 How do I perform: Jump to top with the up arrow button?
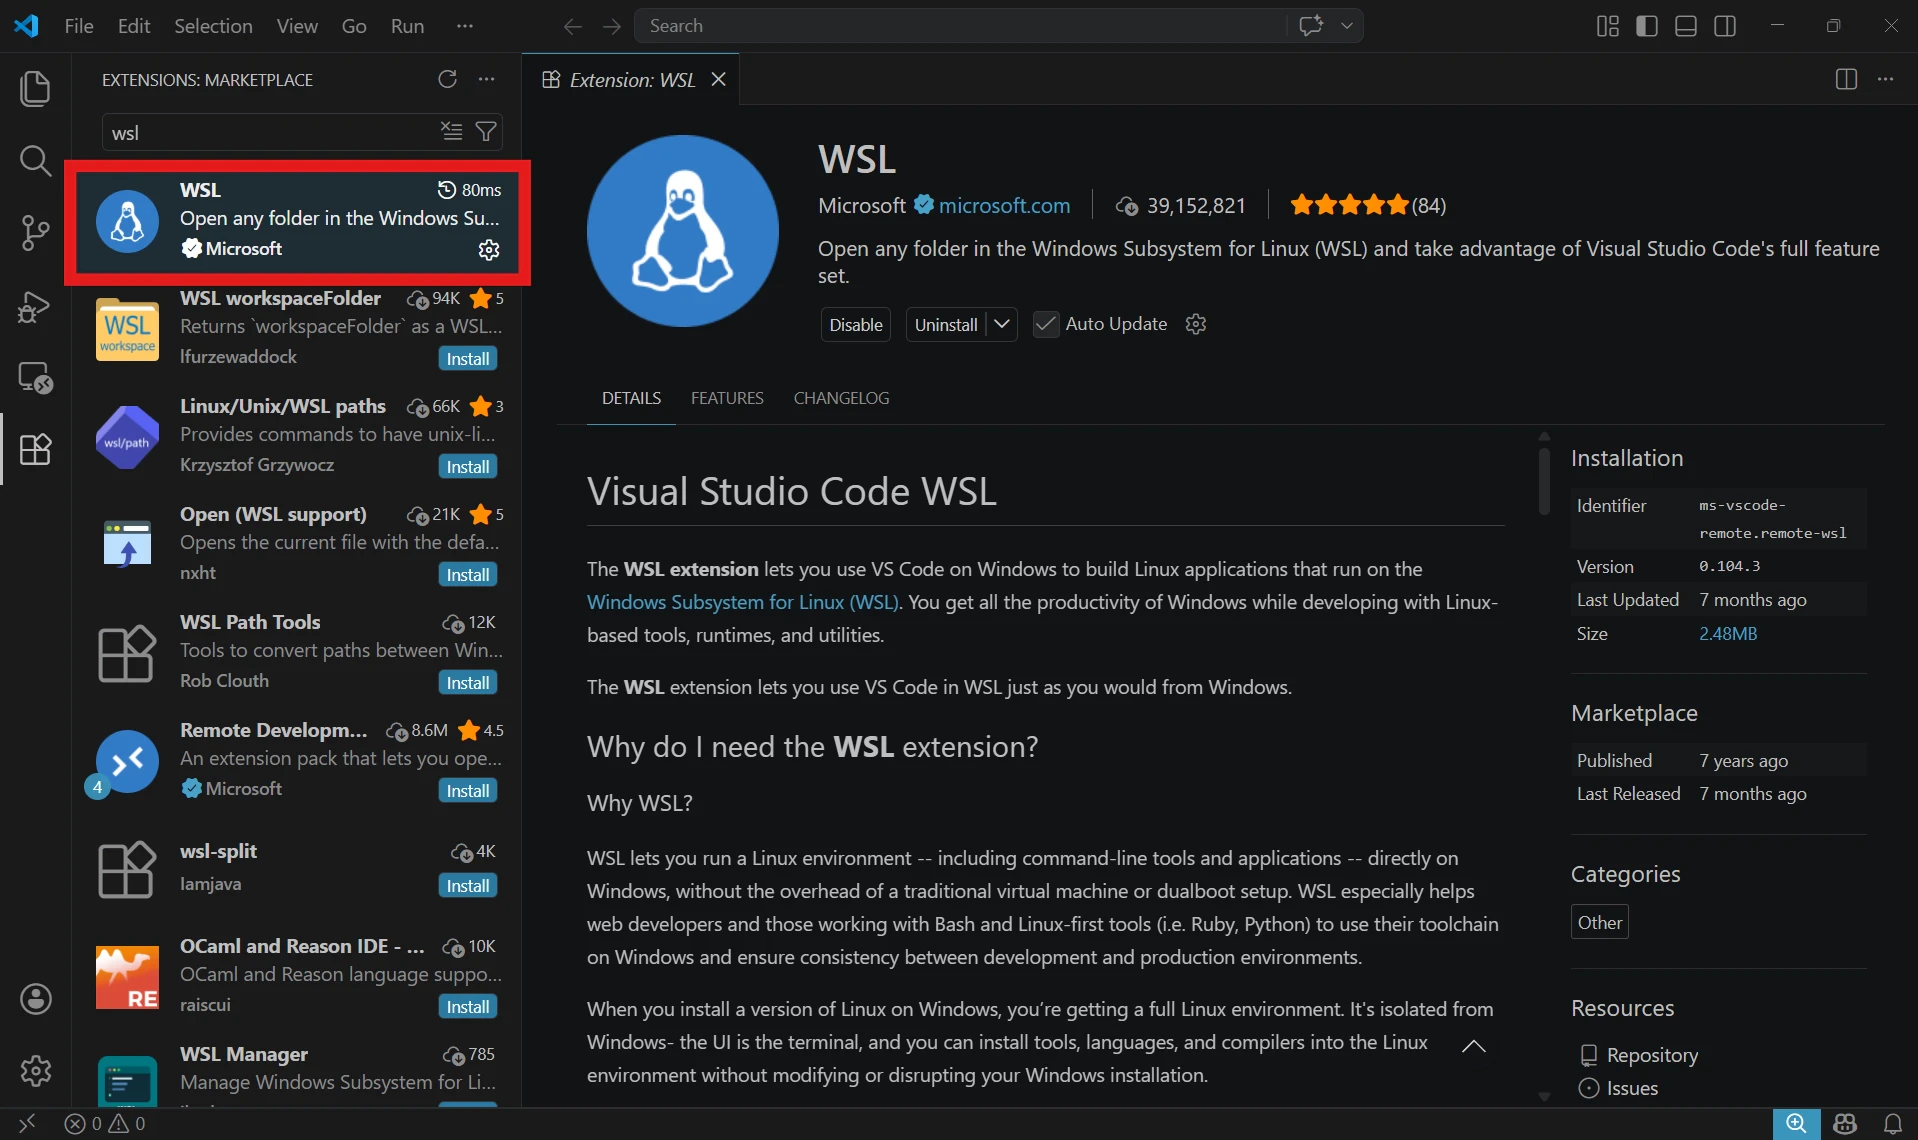(x=1473, y=1046)
